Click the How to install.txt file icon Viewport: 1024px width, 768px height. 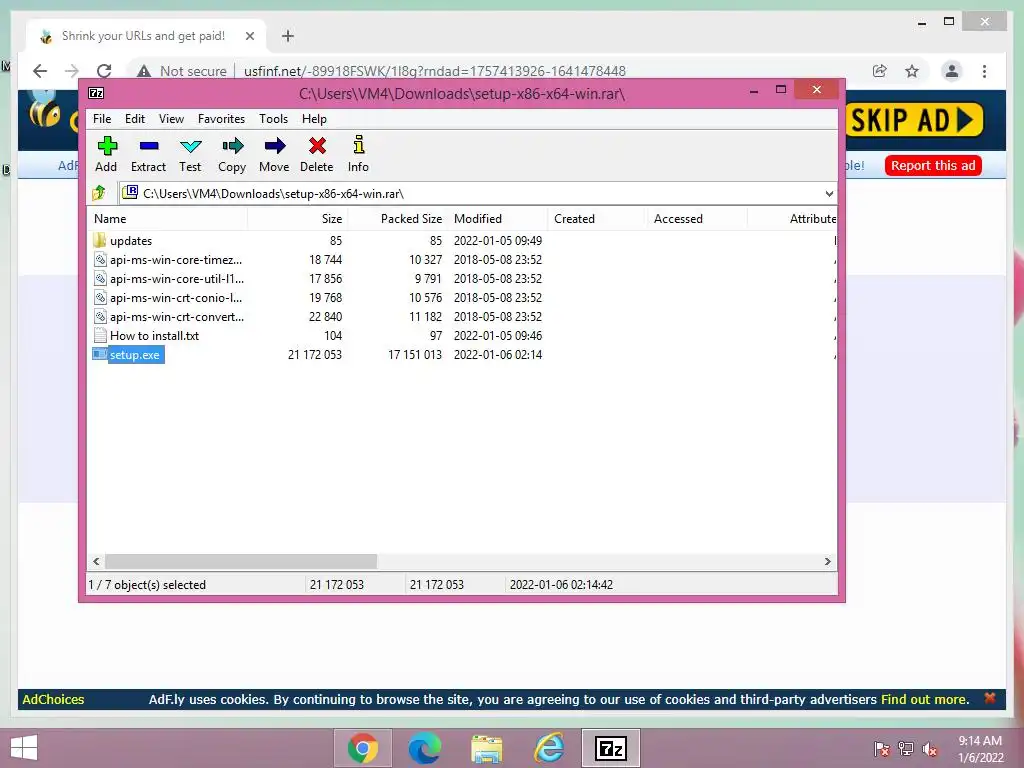coord(100,336)
